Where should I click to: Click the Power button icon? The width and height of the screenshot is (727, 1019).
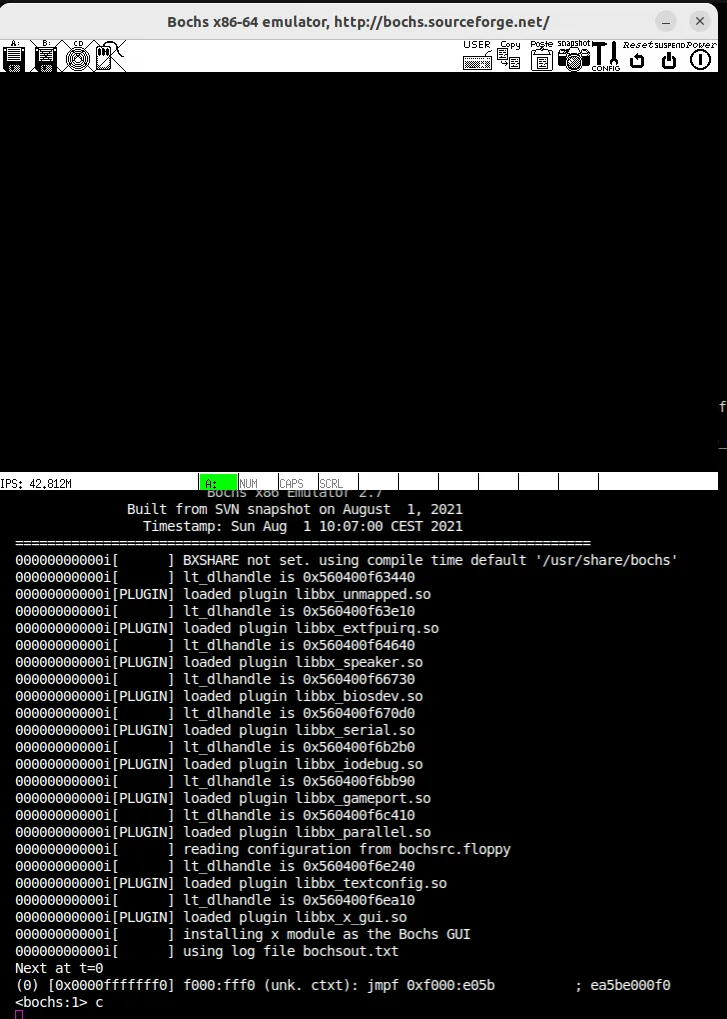700,56
